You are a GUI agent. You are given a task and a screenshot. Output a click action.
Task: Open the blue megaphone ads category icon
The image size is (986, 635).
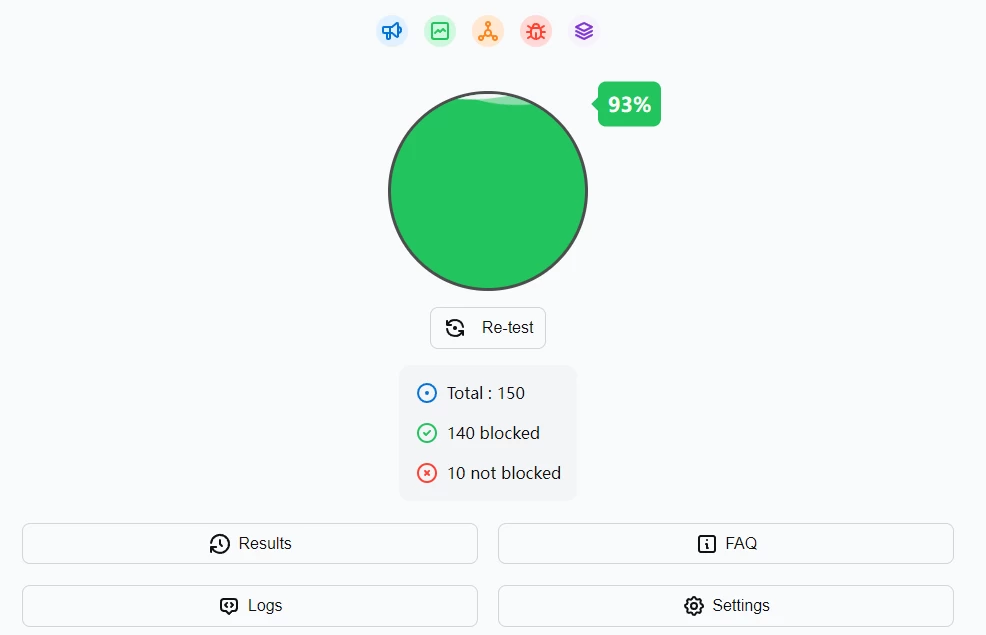tap(392, 31)
